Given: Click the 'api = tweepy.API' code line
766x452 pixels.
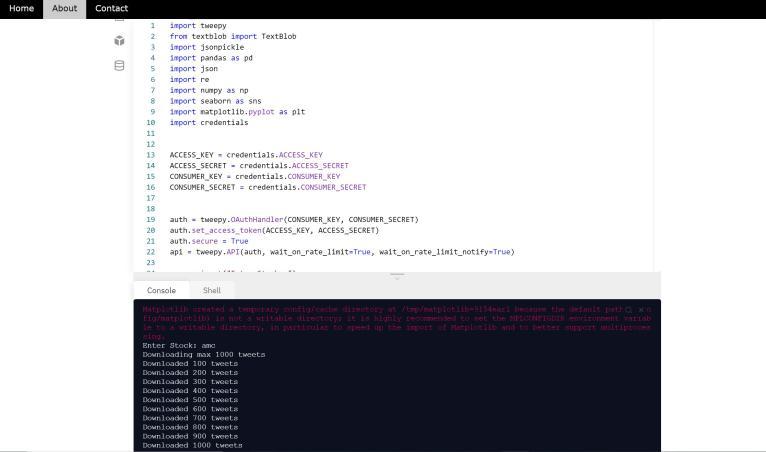Looking at the screenshot, I should point(342,252).
